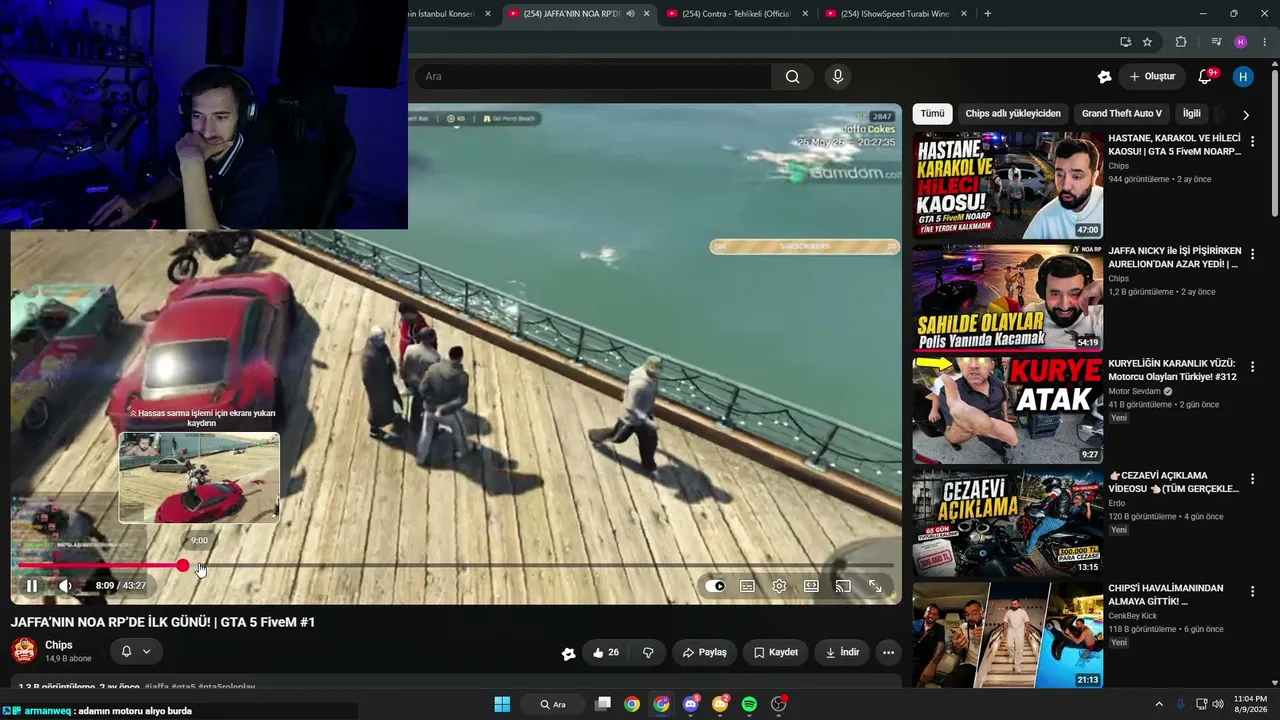Bookmark this page with the star icon

tap(1147, 42)
